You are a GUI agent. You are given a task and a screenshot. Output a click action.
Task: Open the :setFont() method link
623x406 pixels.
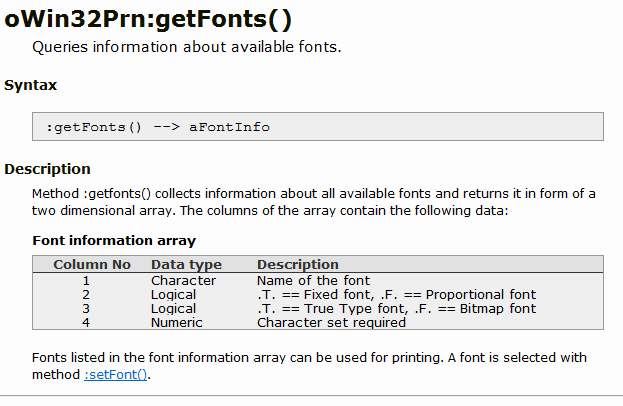116,375
